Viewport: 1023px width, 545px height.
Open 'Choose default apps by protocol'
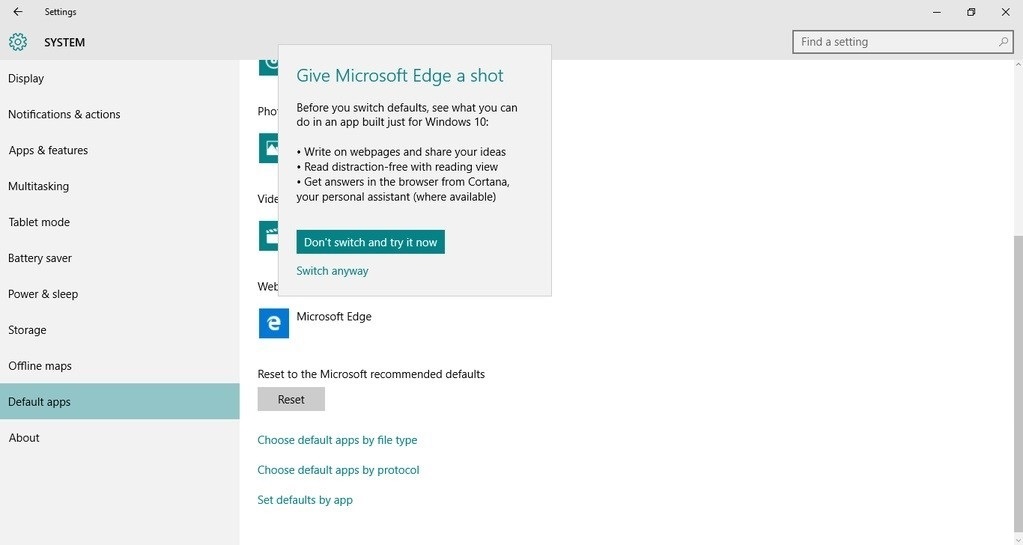click(x=338, y=470)
